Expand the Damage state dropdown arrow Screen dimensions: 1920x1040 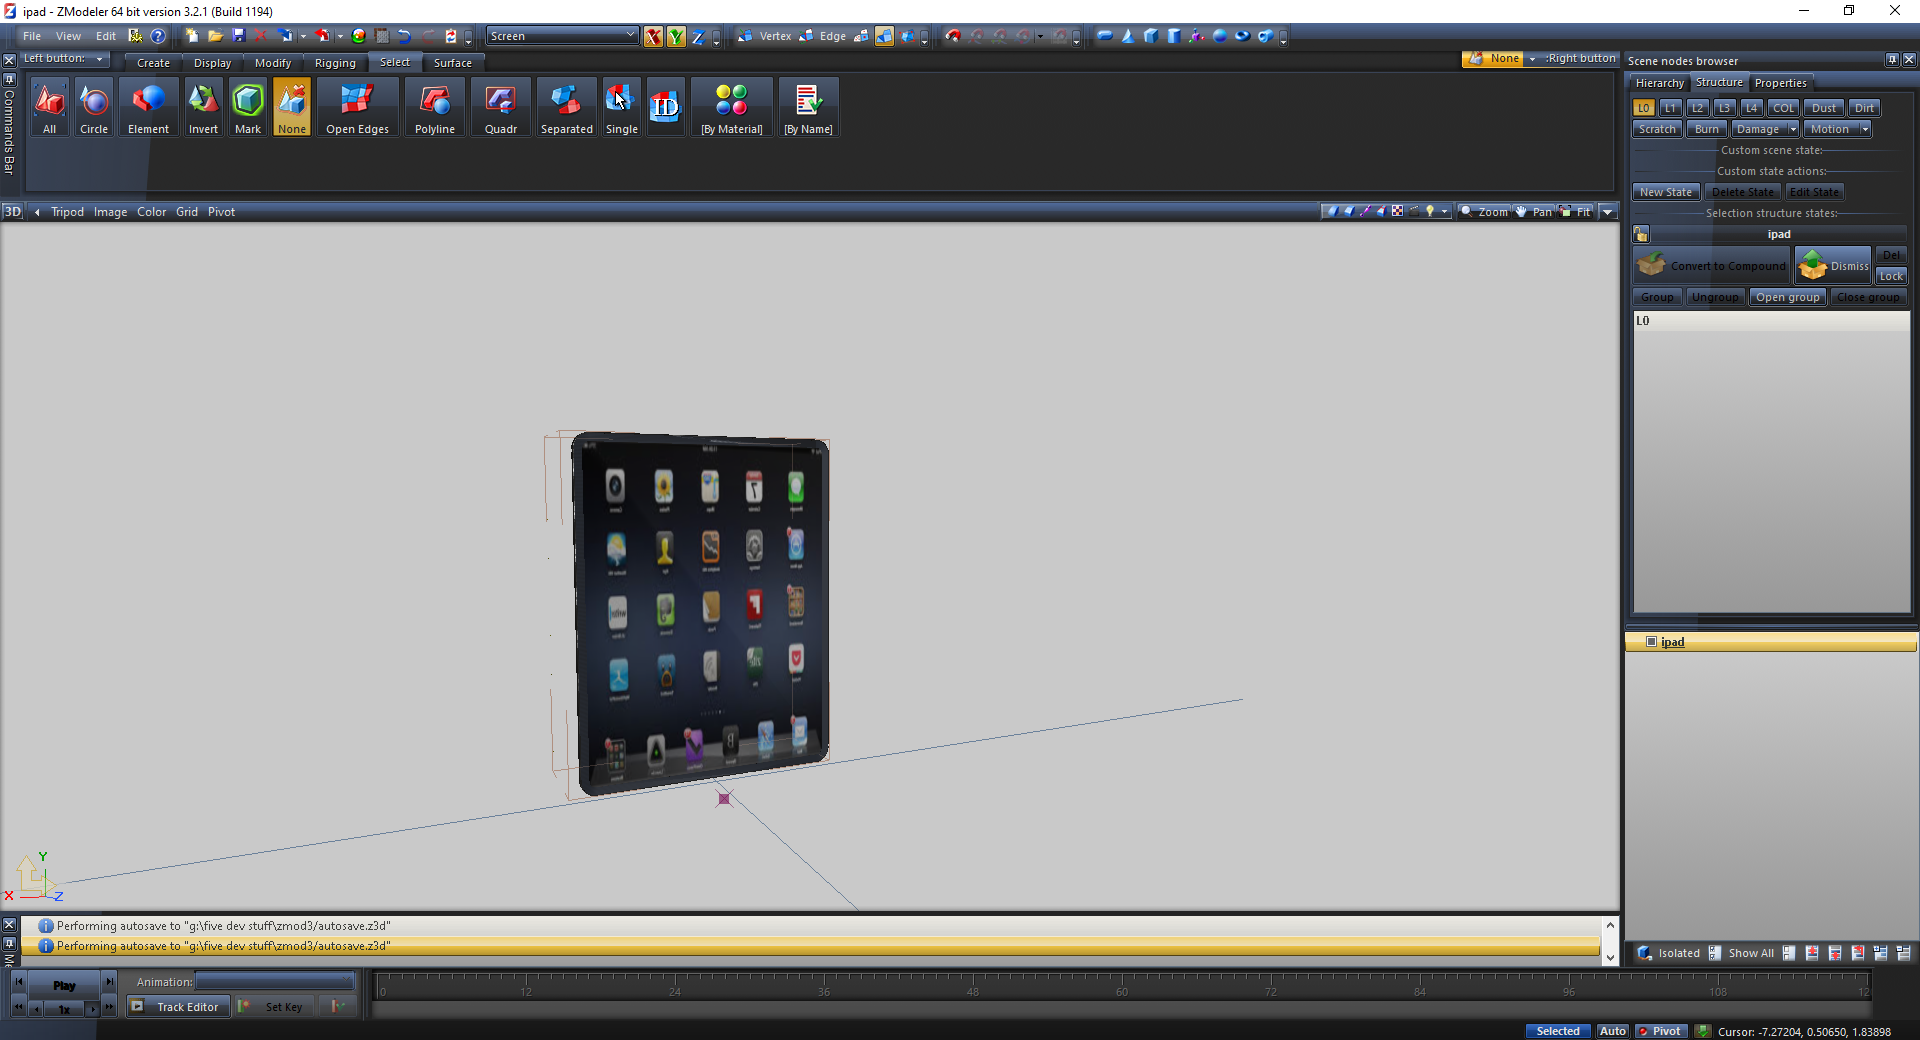point(1793,129)
